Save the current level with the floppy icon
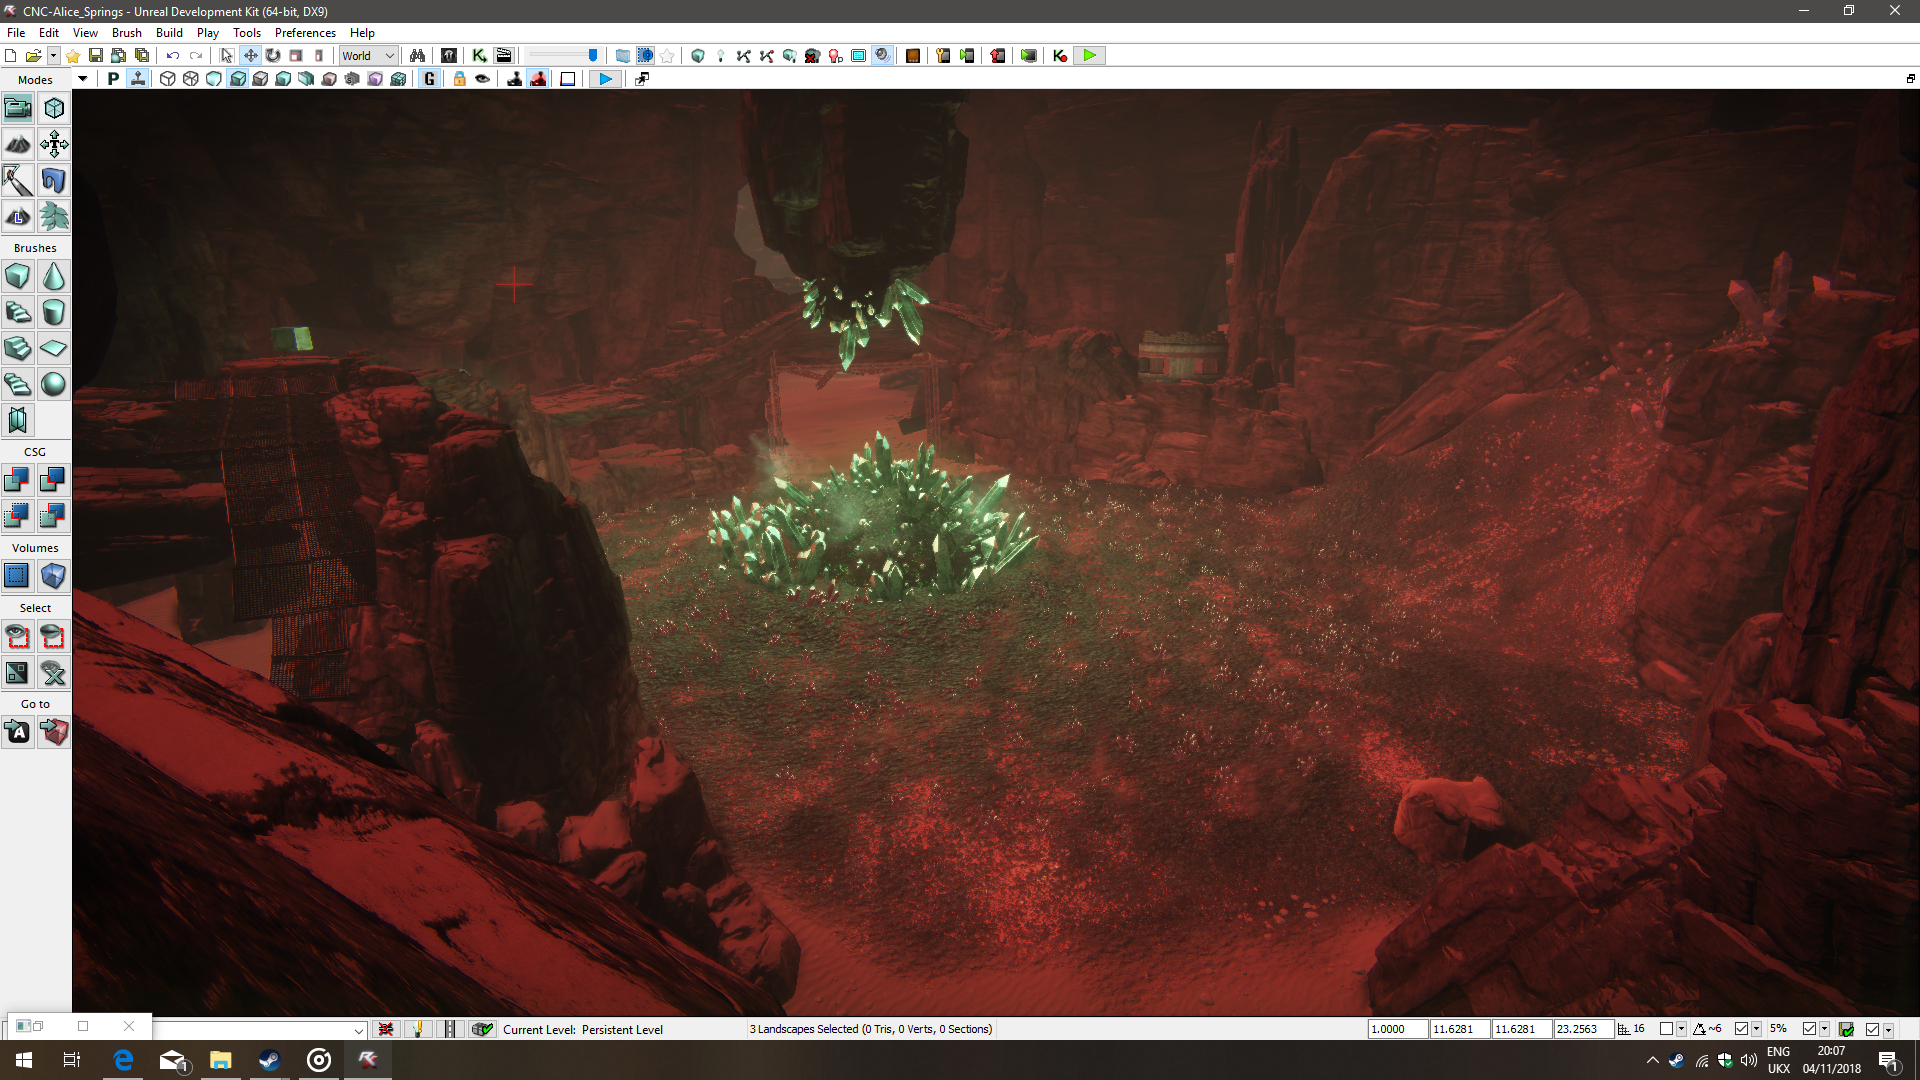The height and width of the screenshot is (1080, 1920). click(96, 56)
